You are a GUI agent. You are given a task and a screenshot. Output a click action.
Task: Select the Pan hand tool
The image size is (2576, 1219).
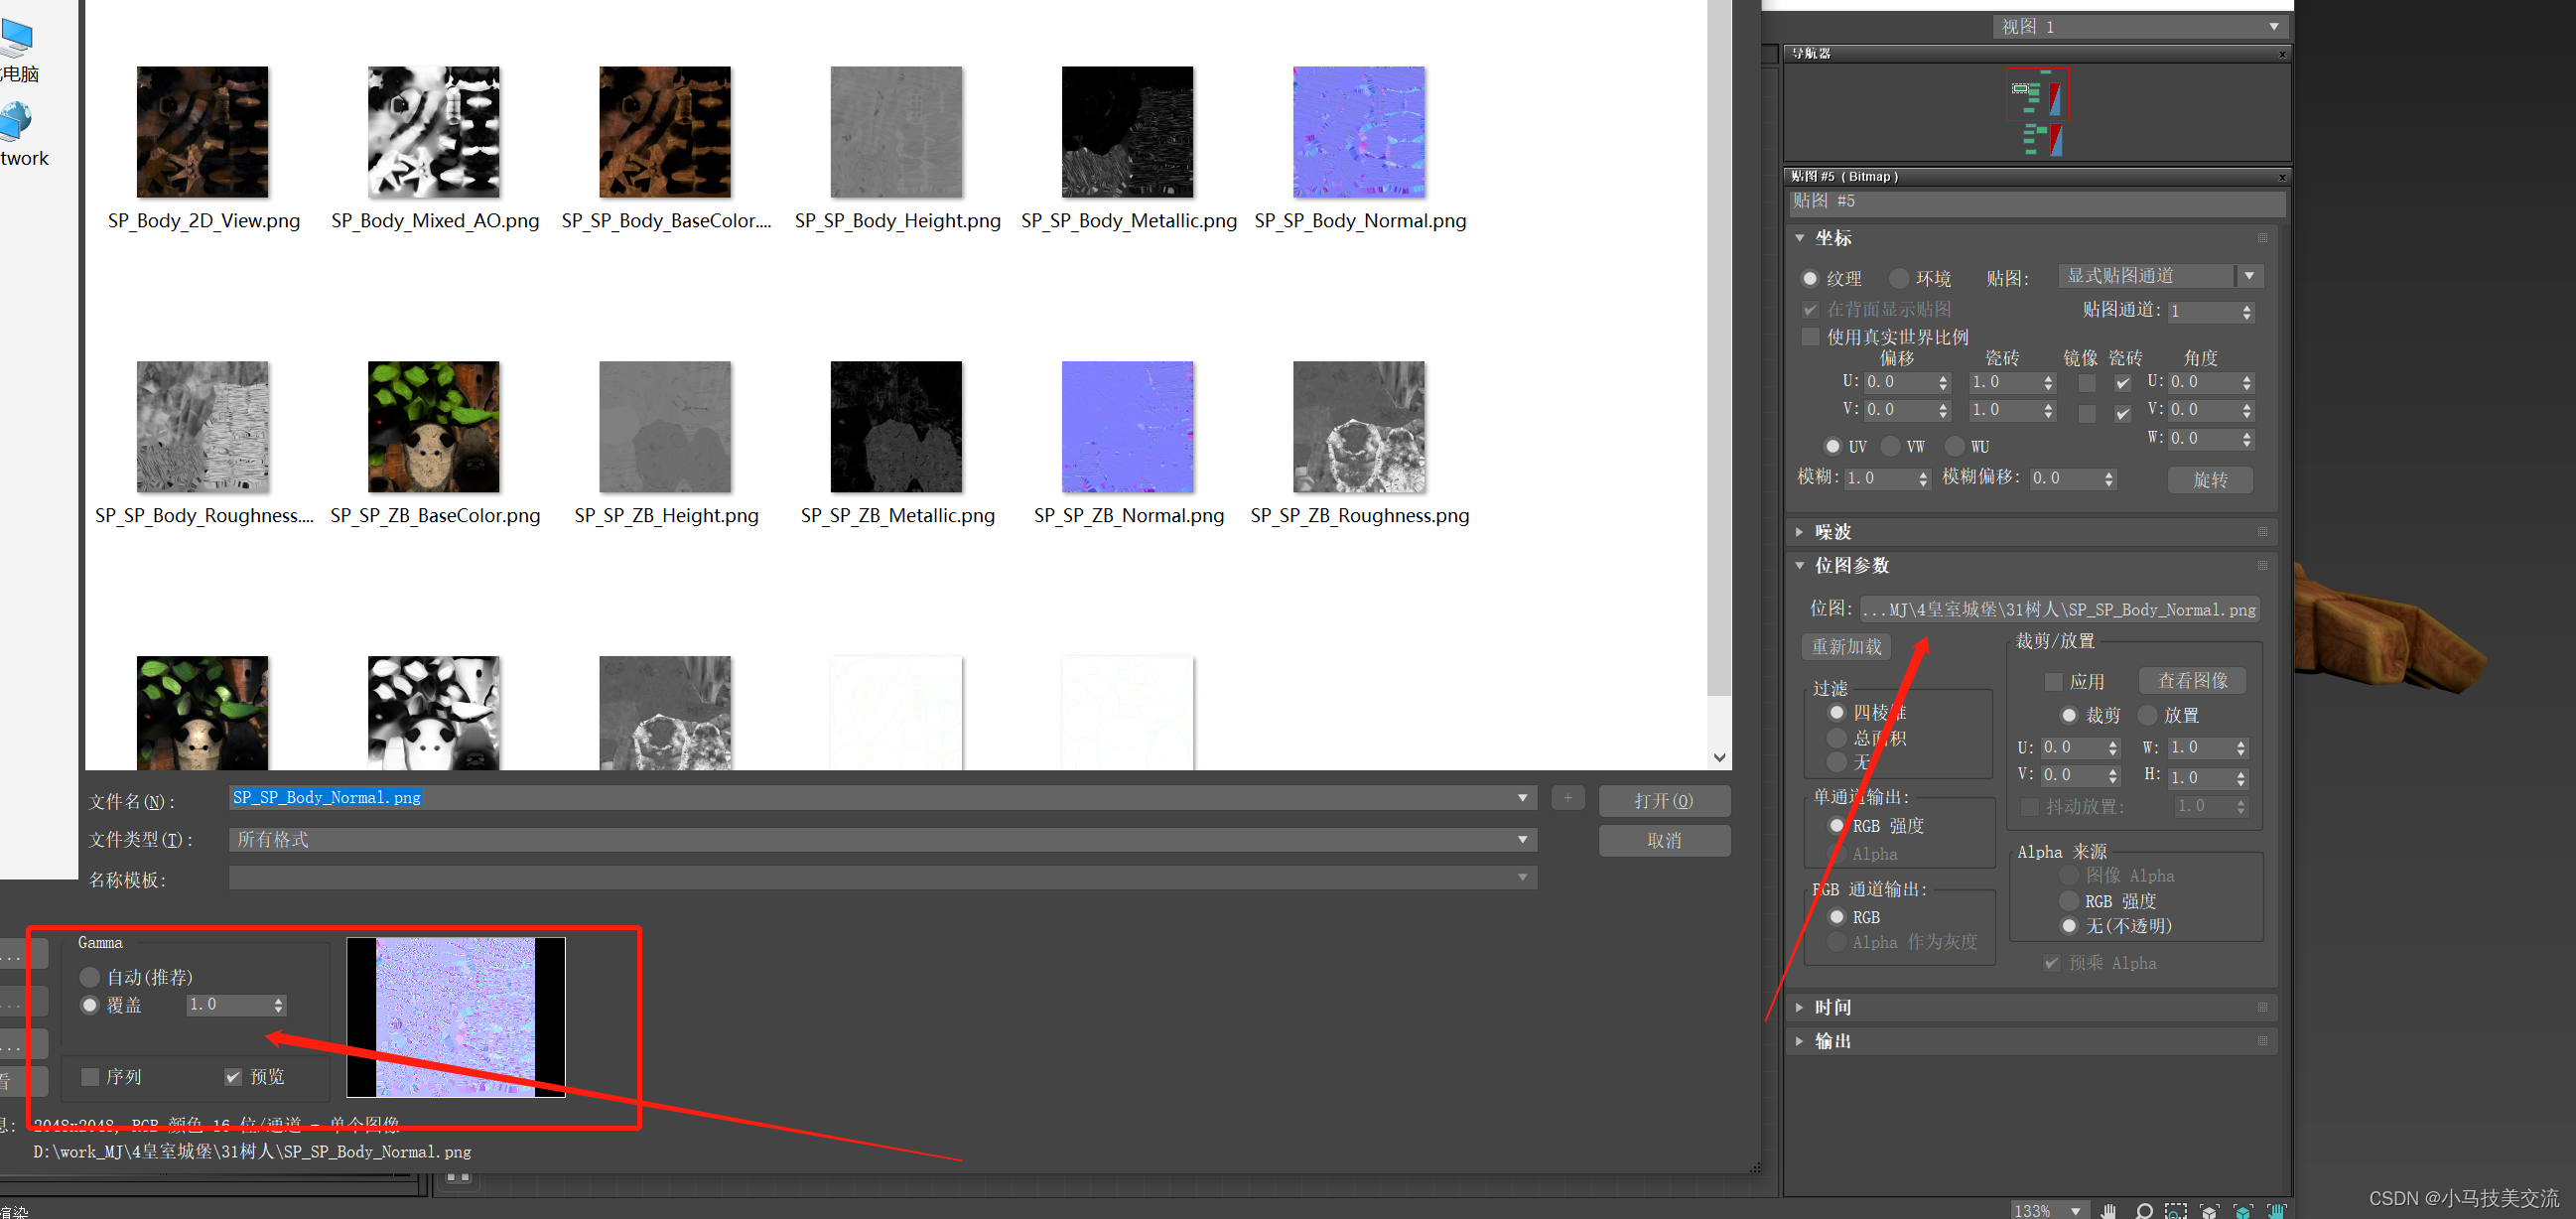[2109, 1211]
